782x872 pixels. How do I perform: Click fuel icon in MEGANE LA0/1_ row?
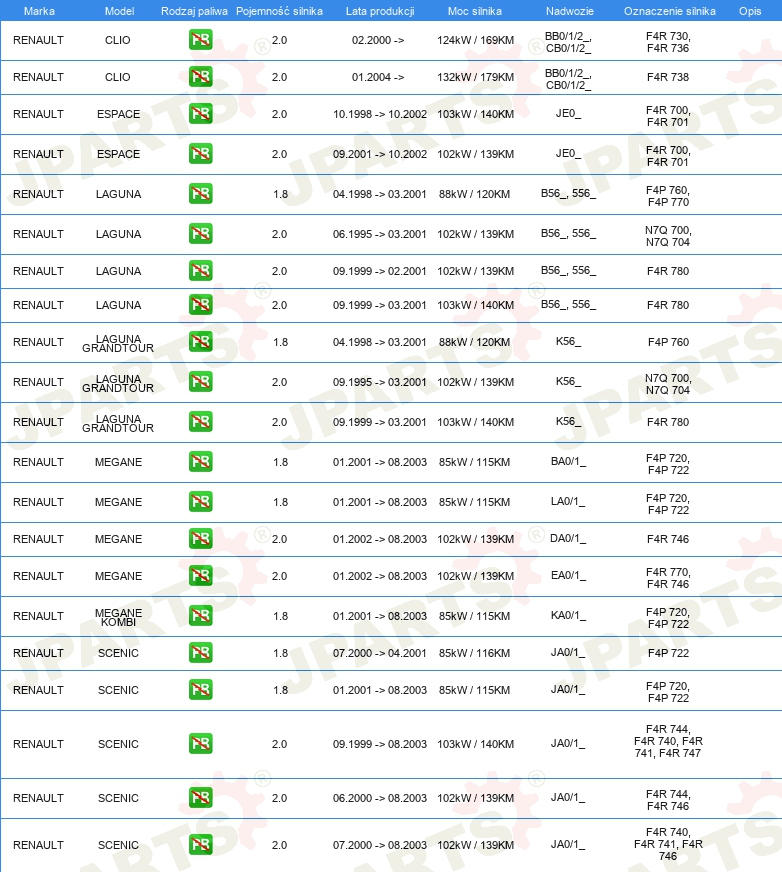tap(200, 502)
